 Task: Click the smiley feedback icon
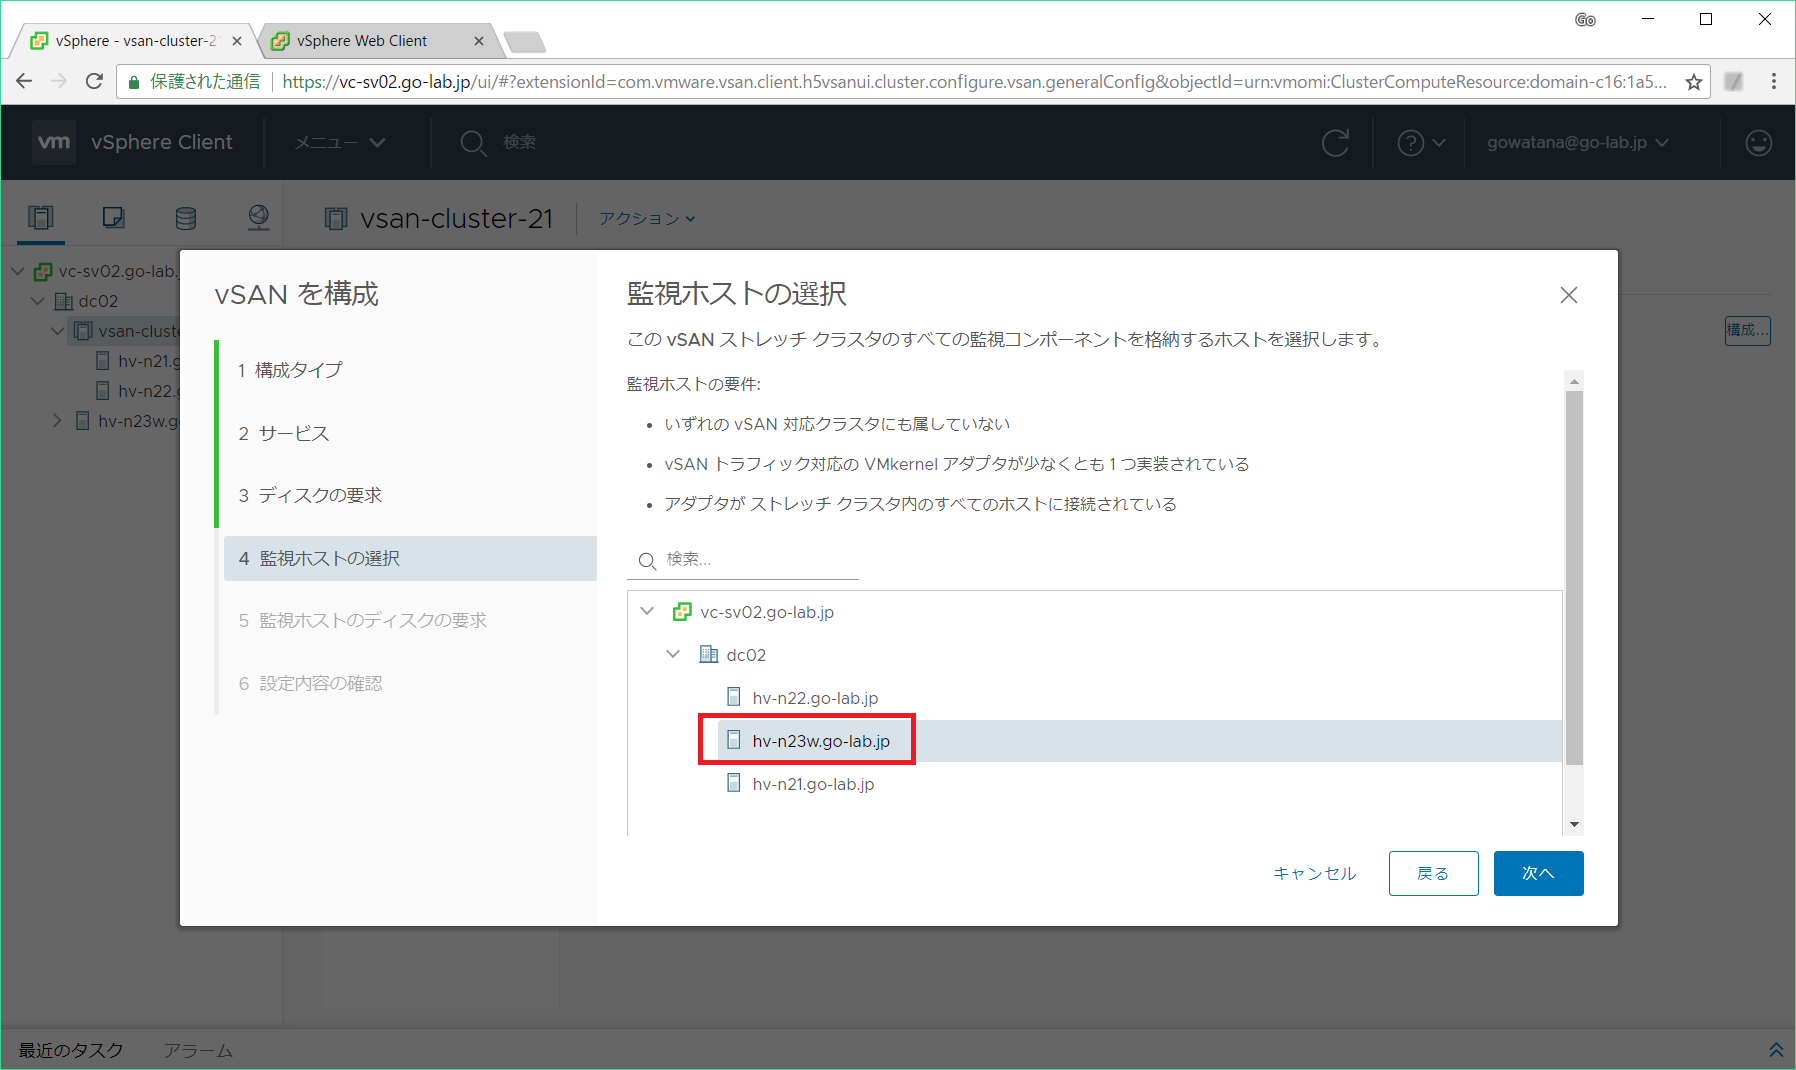1758,143
